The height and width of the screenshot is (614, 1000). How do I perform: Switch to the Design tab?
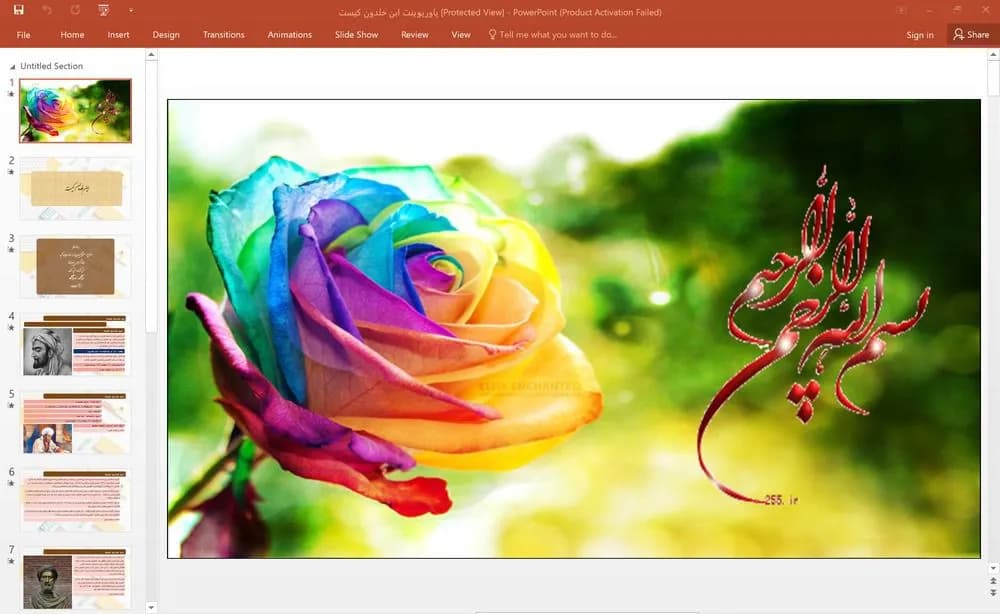(166, 34)
